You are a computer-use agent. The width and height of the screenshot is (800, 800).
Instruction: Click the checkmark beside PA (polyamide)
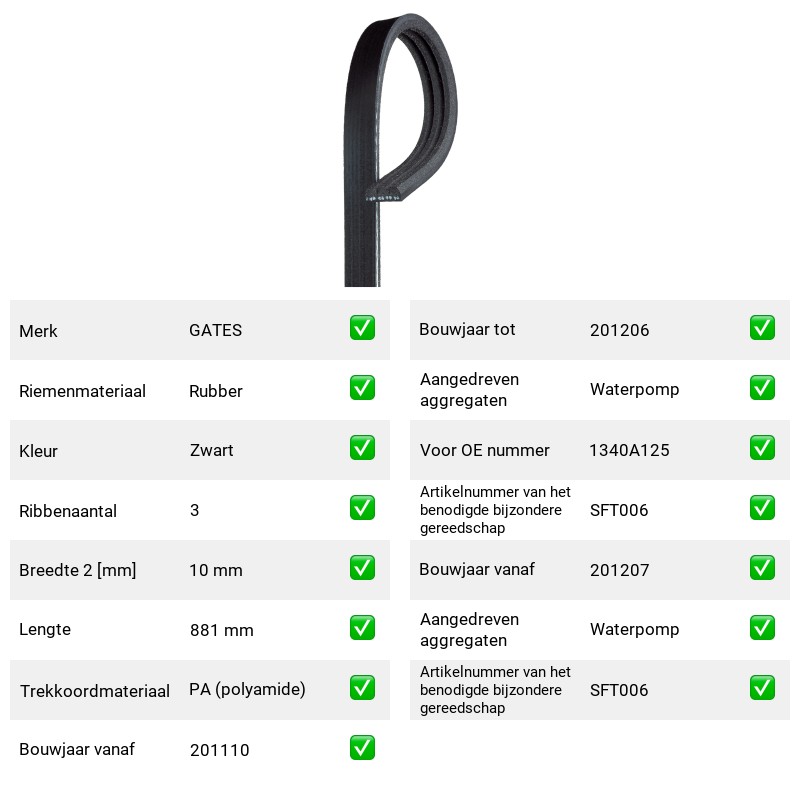click(362, 688)
